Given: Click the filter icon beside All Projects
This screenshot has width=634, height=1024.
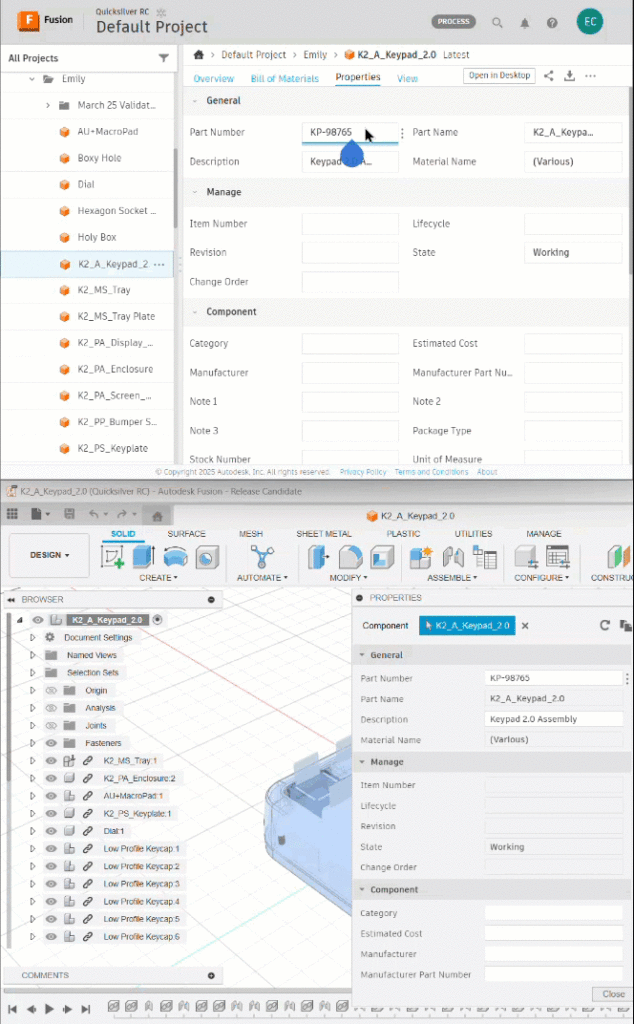Looking at the screenshot, I should tap(164, 58).
